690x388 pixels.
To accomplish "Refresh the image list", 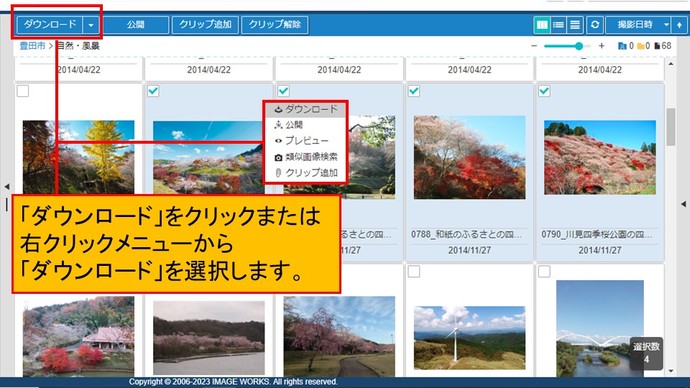I will pos(595,25).
